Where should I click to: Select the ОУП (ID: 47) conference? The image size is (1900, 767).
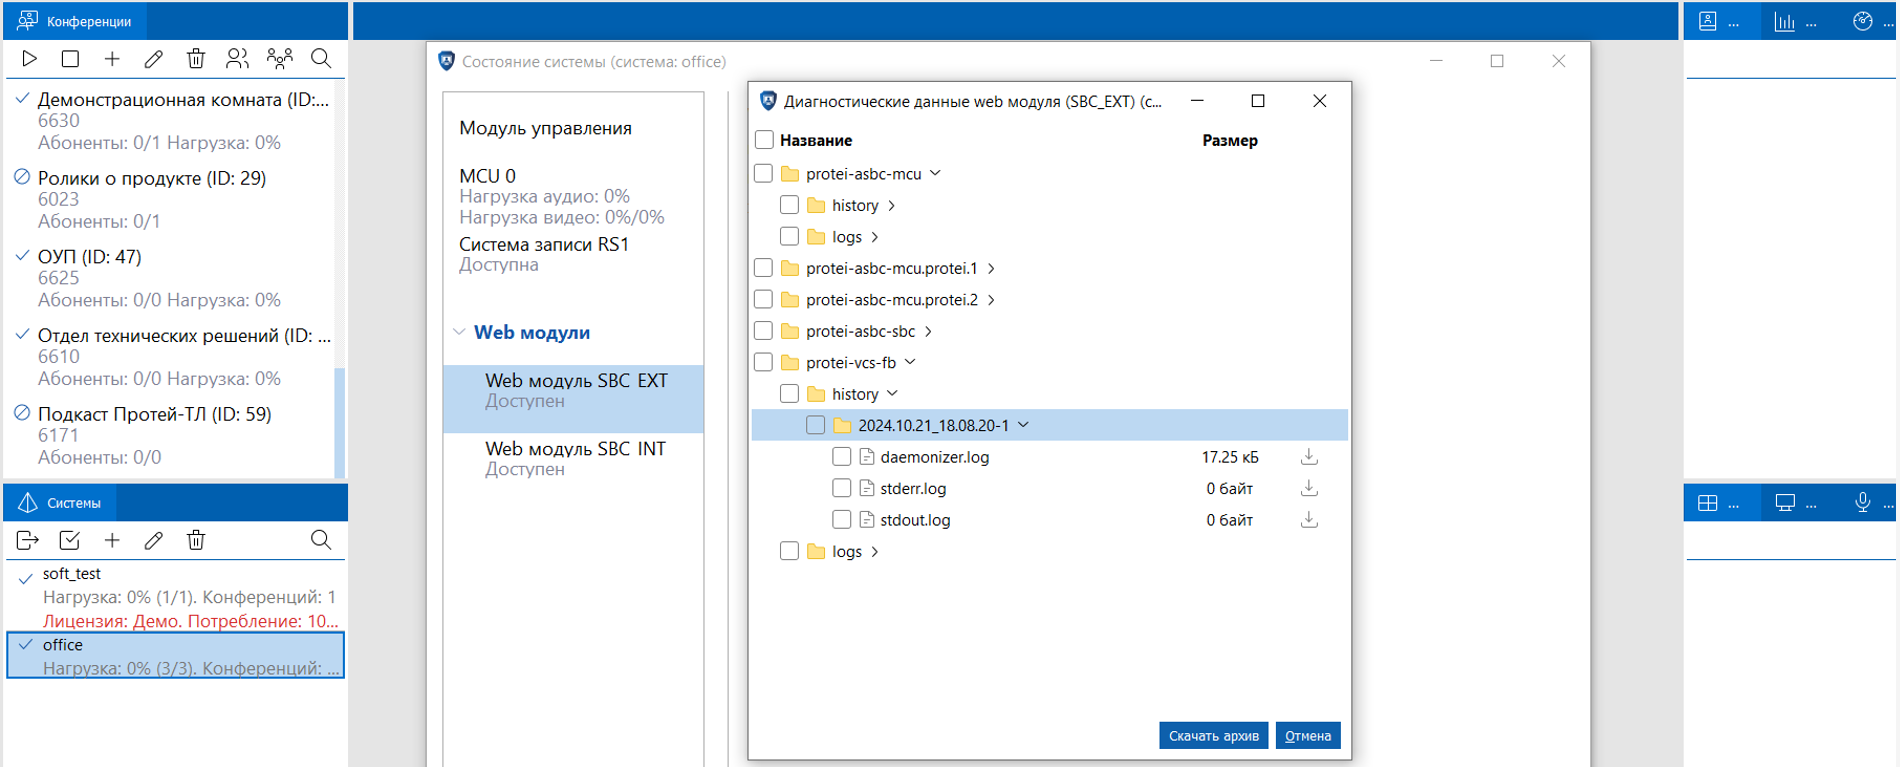173,278
